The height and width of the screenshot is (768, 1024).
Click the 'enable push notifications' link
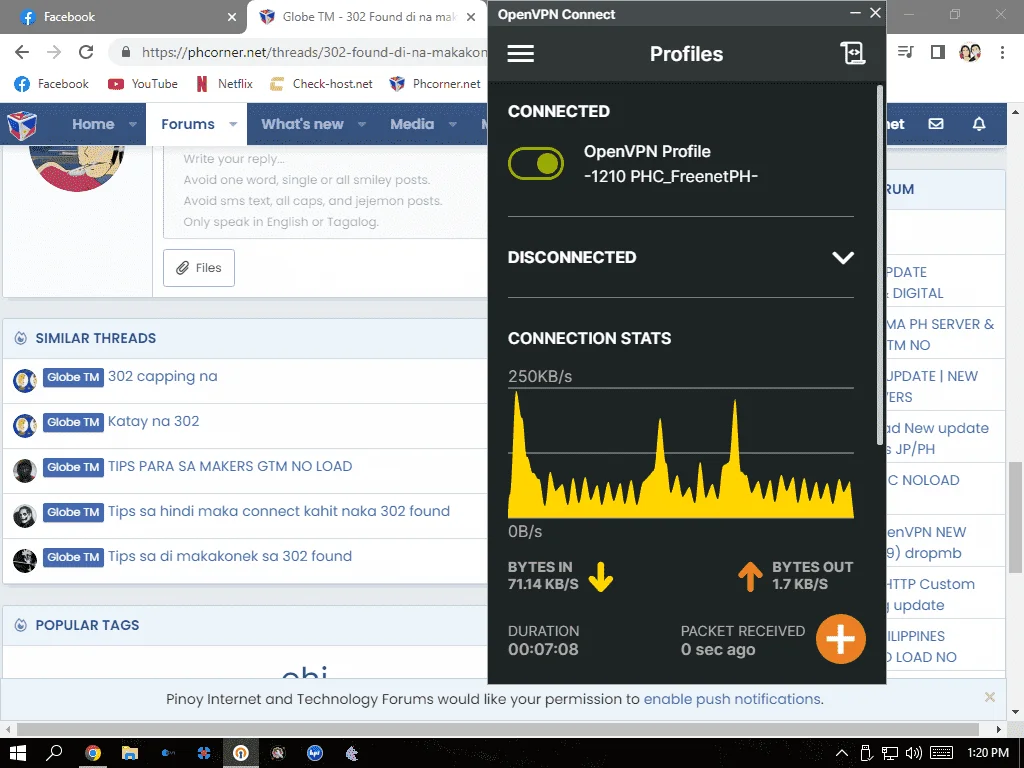(732, 699)
